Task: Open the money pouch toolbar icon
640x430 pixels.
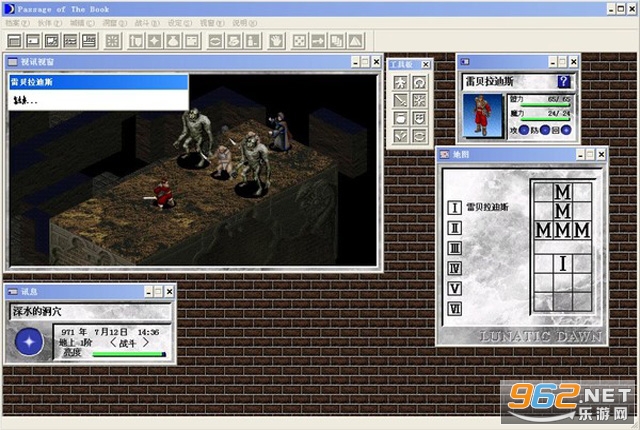Action: pos(173,41)
